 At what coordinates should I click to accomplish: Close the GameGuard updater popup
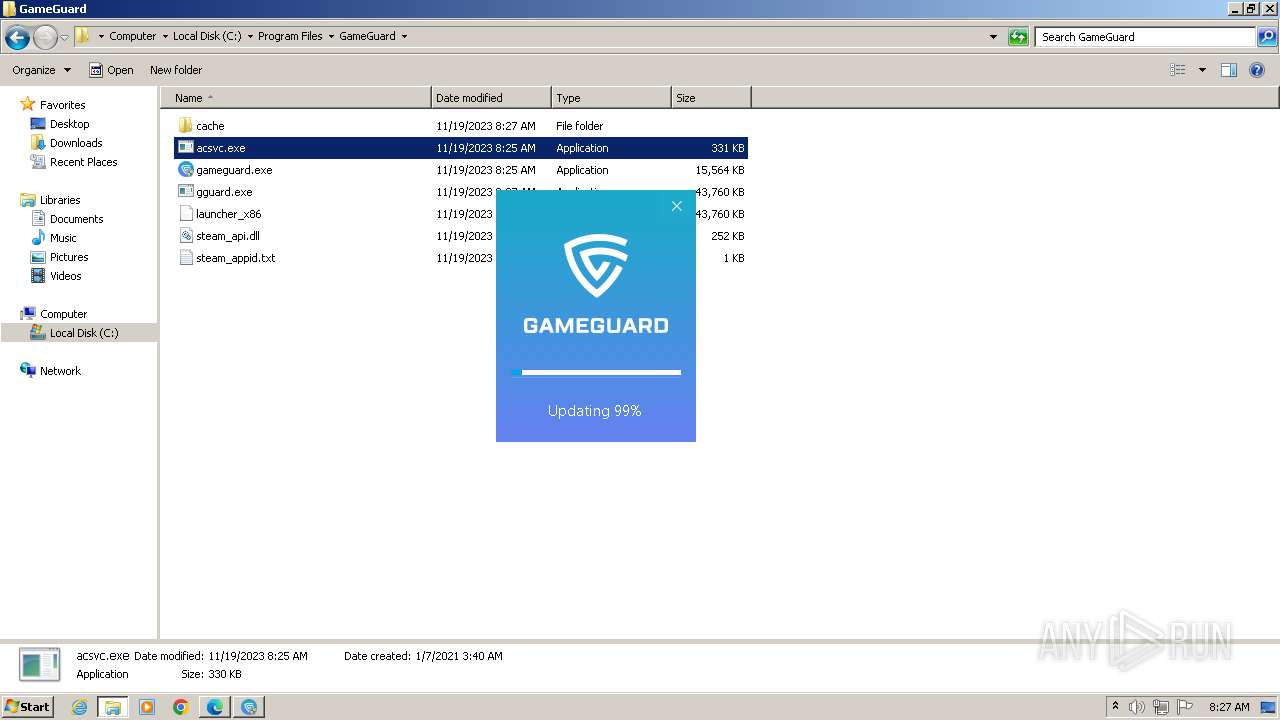point(676,206)
